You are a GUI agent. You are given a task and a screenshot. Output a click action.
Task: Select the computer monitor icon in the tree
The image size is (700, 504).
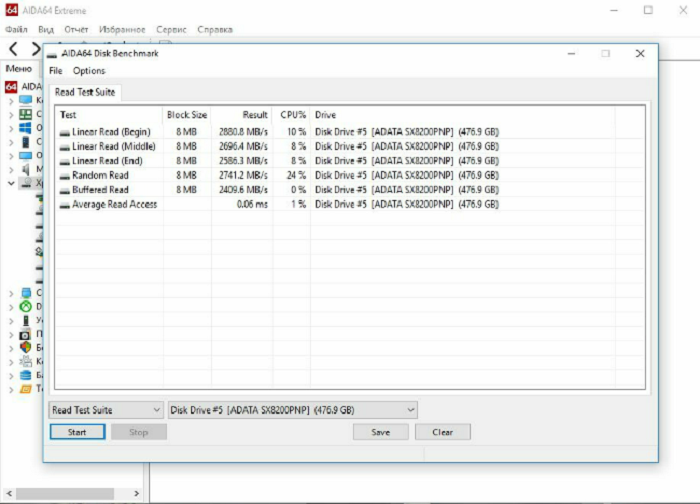tap(25, 100)
